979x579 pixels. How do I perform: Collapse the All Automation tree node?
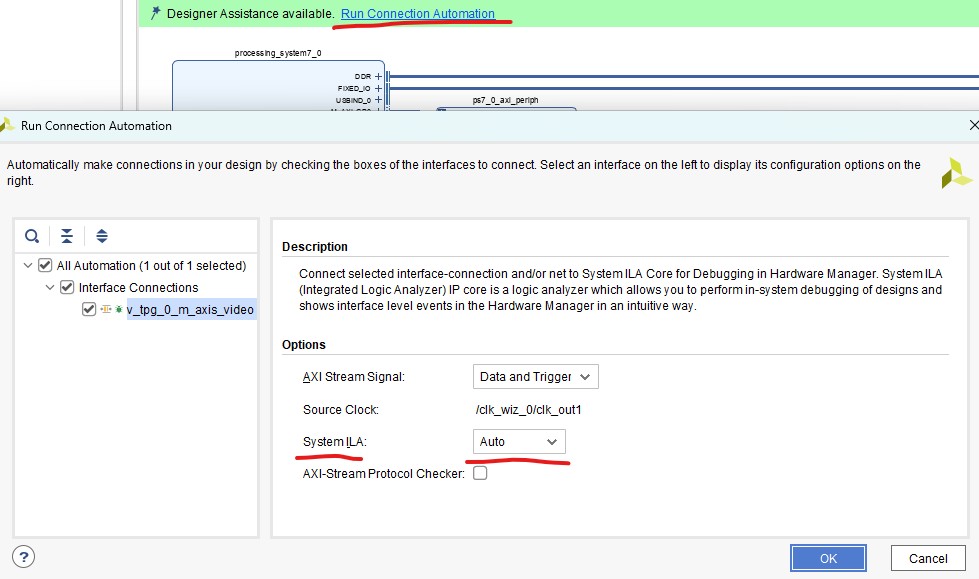(27, 266)
